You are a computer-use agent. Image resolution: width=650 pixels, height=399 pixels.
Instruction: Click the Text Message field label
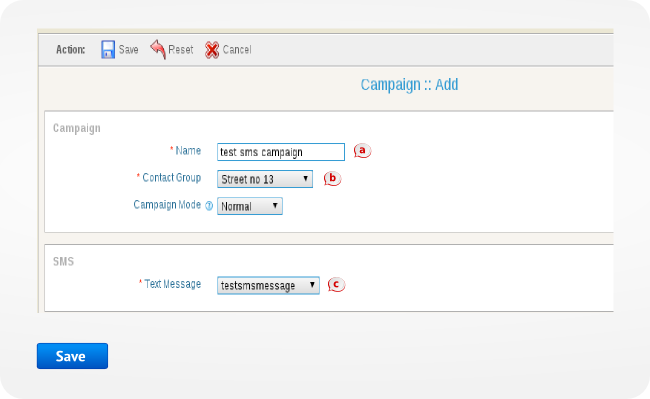172,284
